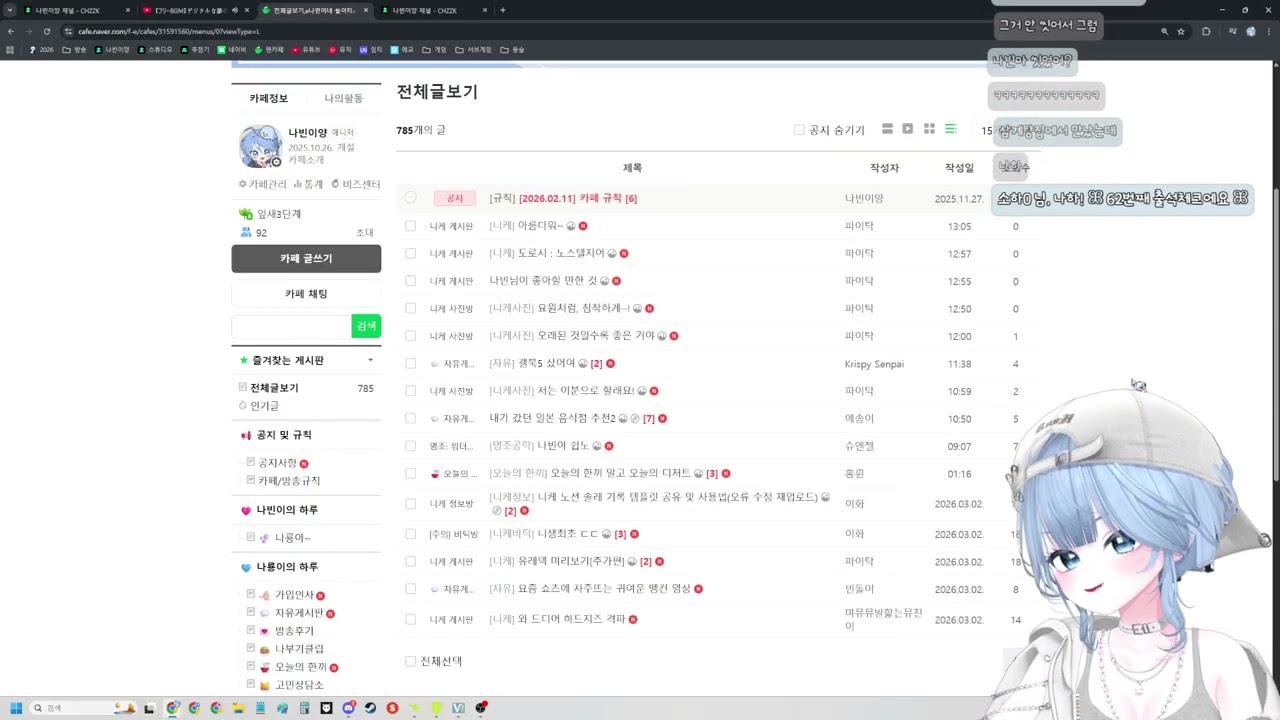
Task: Open 유튜브 bookmark
Action: tap(305, 49)
